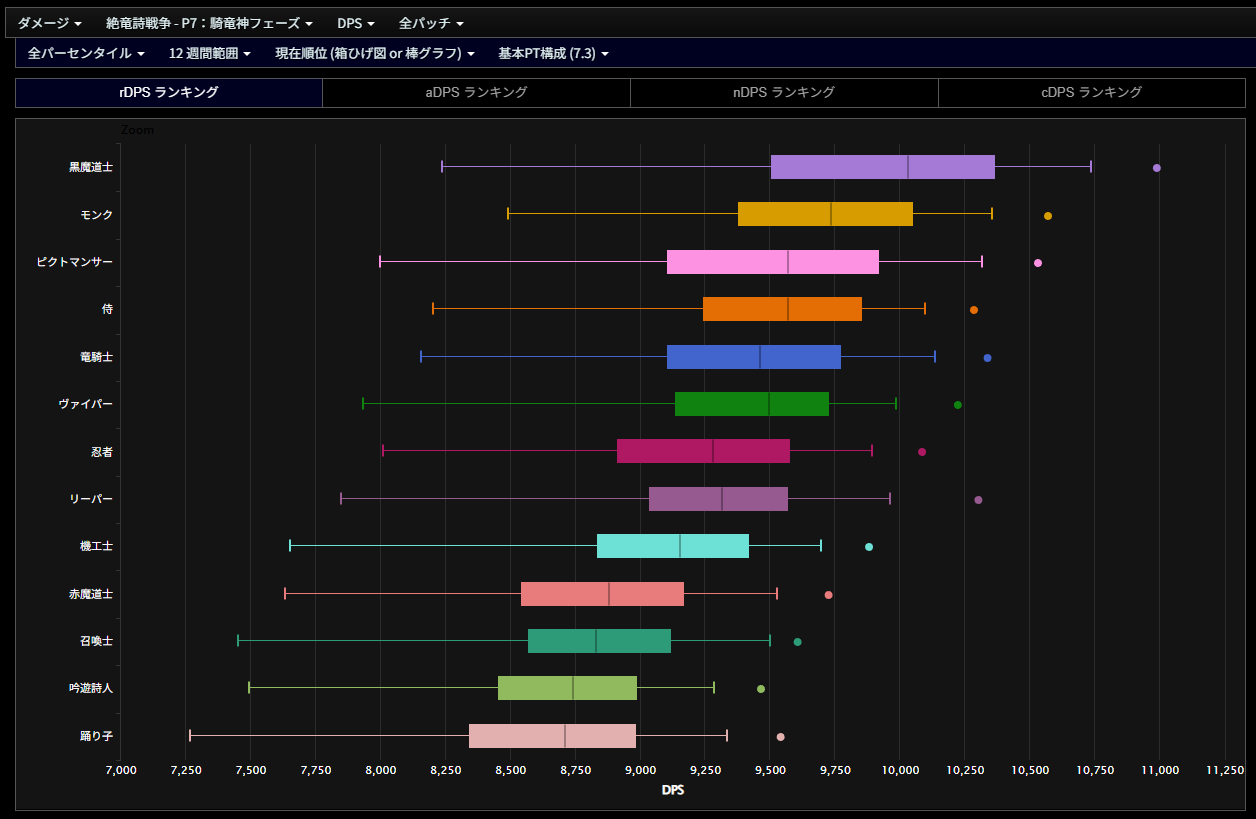The image size is (1256, 819).
Task: Switch to the aDPS ランキング tab
Action: click(476, 92)
